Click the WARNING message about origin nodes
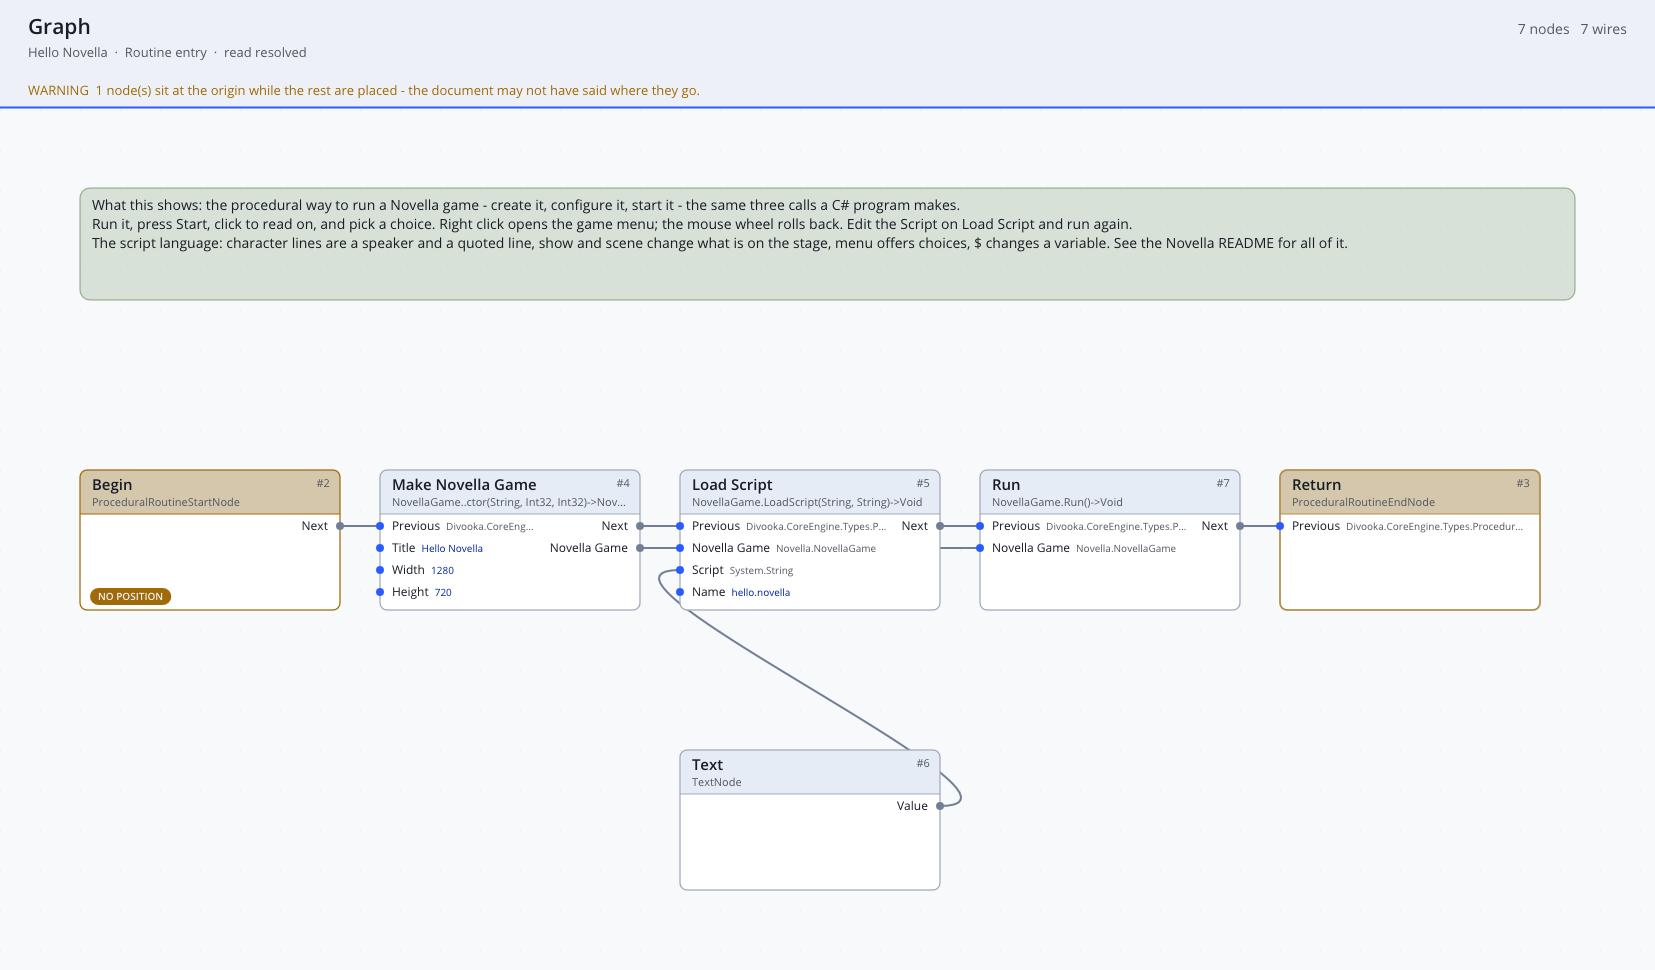Screen dimensions: 1655x970 point(364,90)
